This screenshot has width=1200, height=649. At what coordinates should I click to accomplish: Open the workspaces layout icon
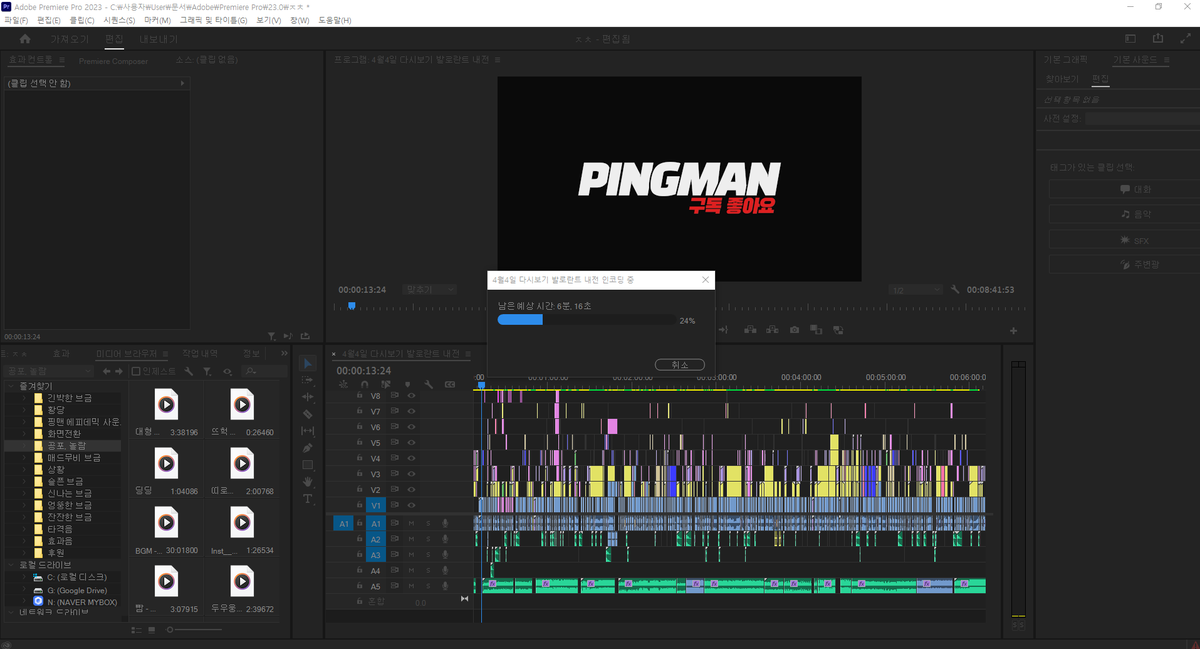click(1131, 39)
